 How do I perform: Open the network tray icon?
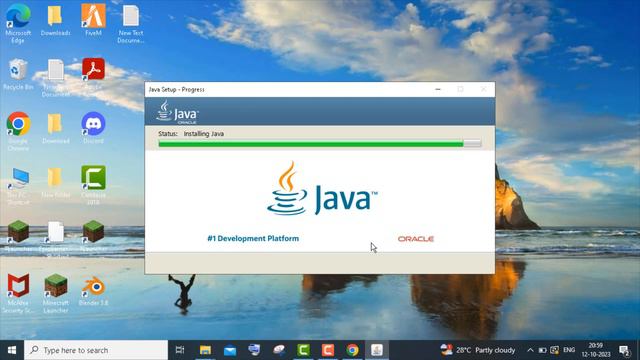[555, 350]
